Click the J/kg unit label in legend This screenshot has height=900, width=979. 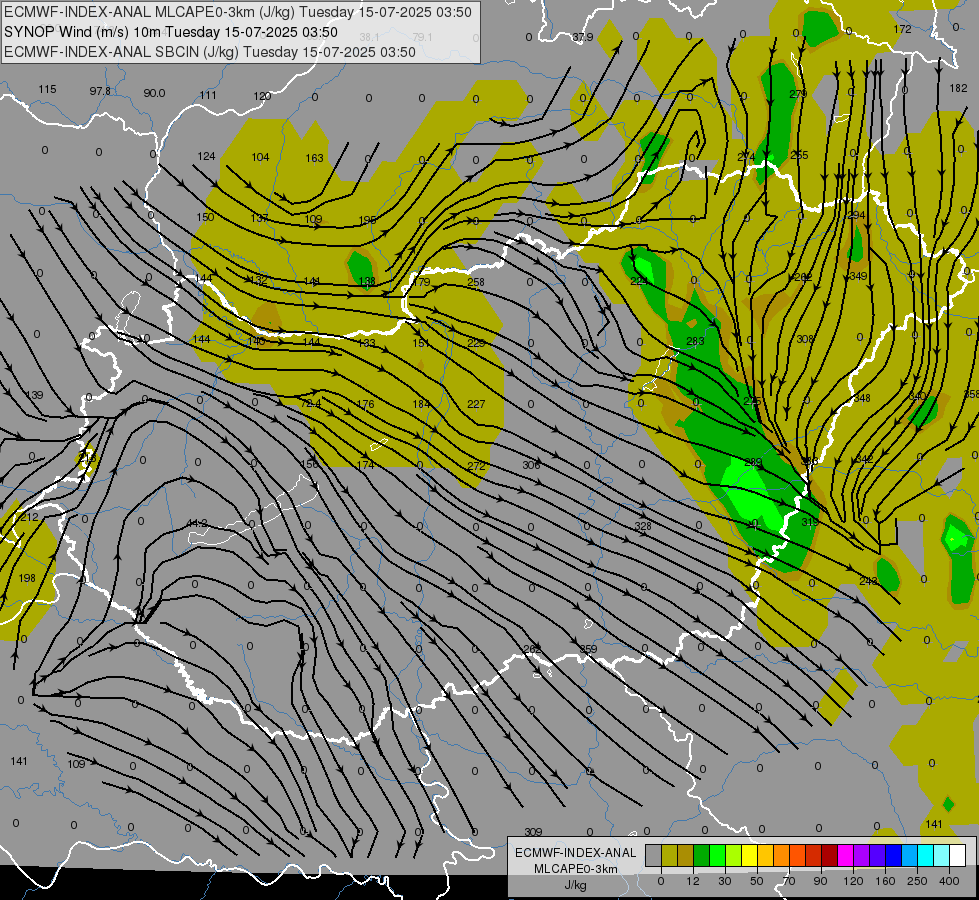[x=575, y=885]
